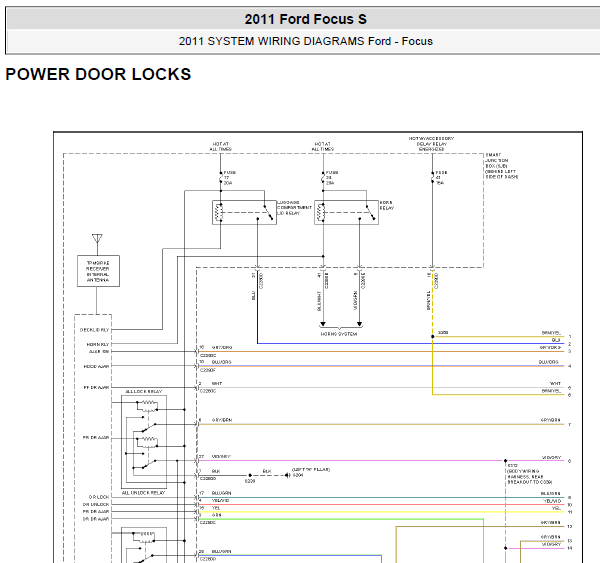
Task: Click the S209 splice label
Action: 250,481
